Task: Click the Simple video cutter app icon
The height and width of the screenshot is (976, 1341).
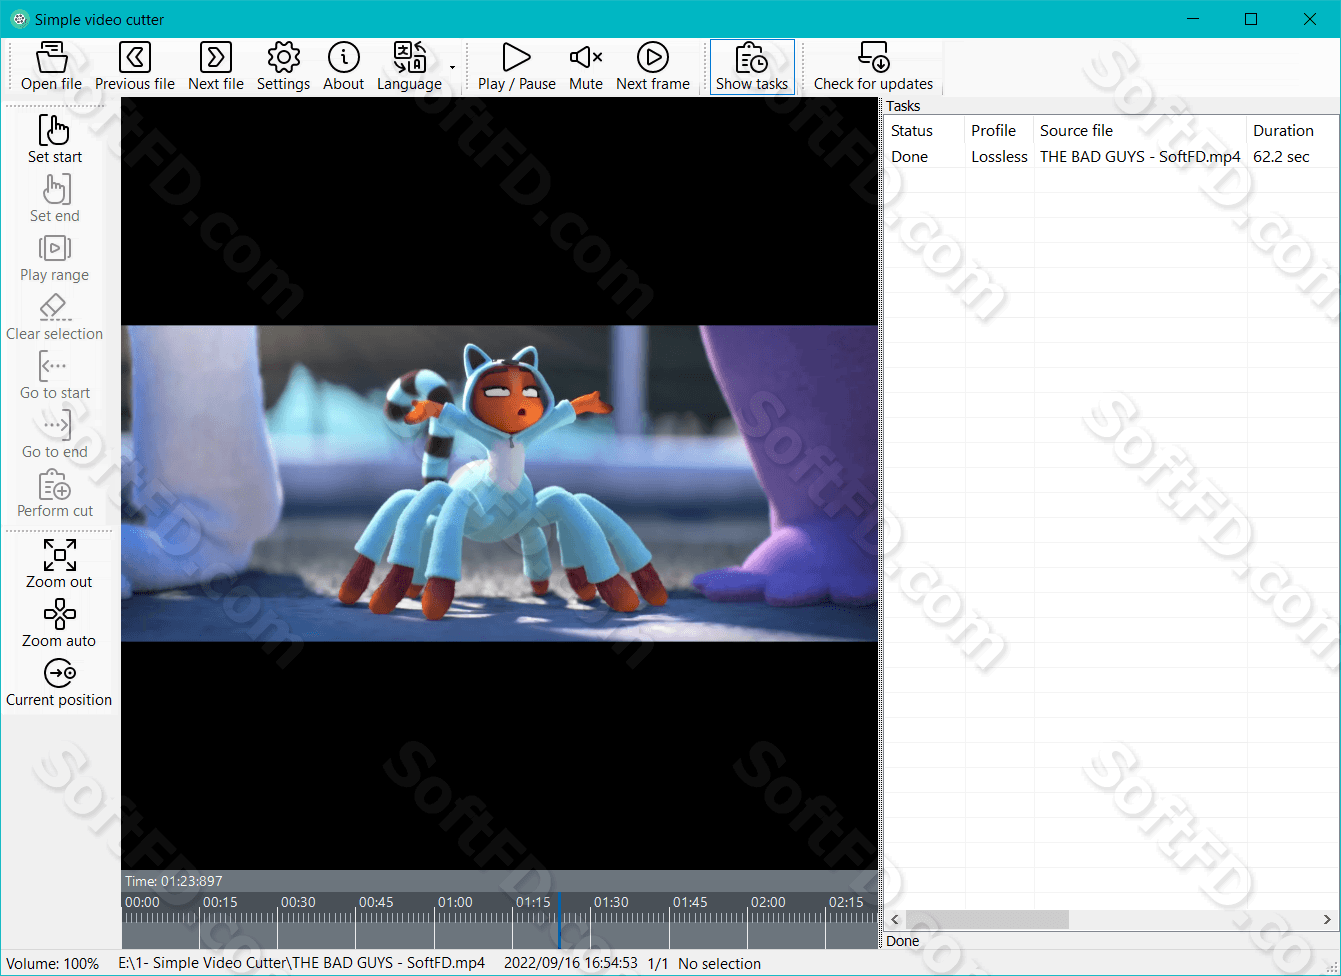Action: pyautogui.click(x=19, y=19)
